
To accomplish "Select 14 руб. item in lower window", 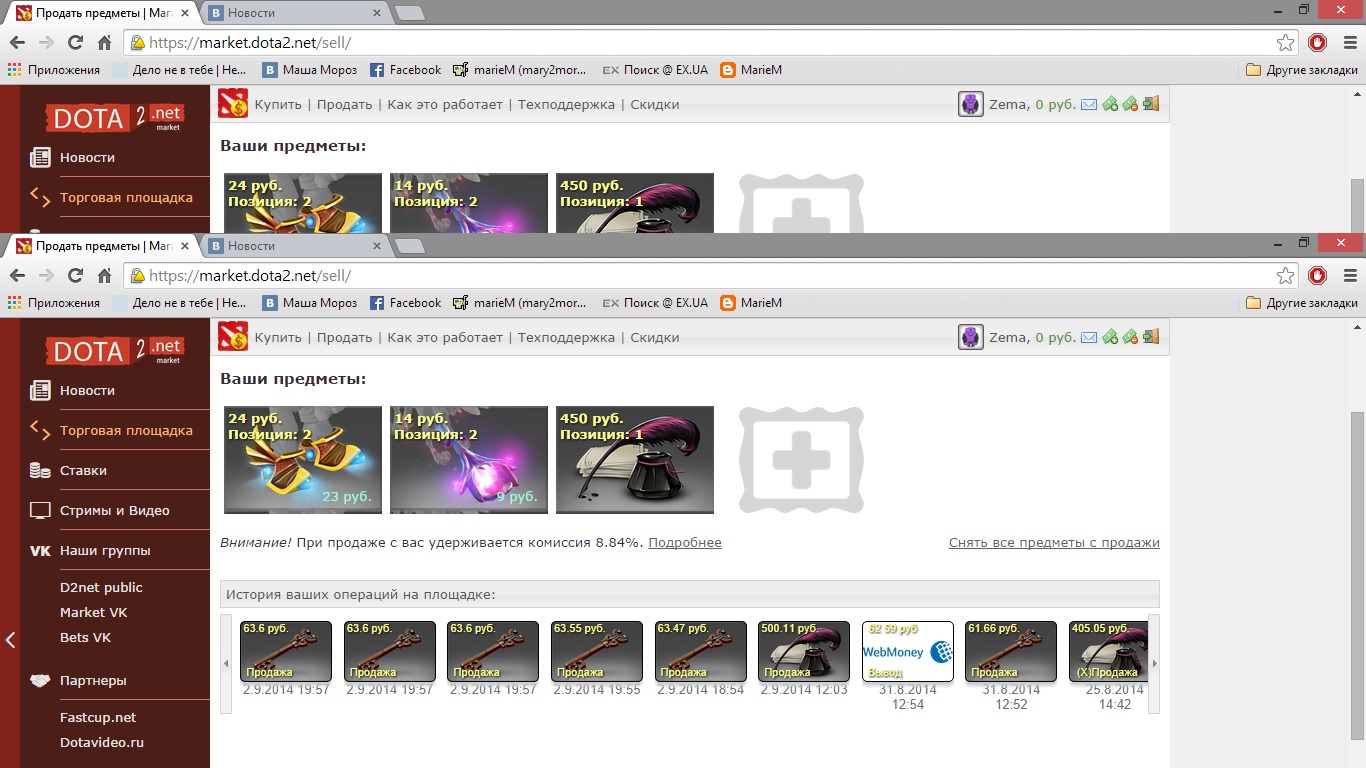I will pos(469,460).
